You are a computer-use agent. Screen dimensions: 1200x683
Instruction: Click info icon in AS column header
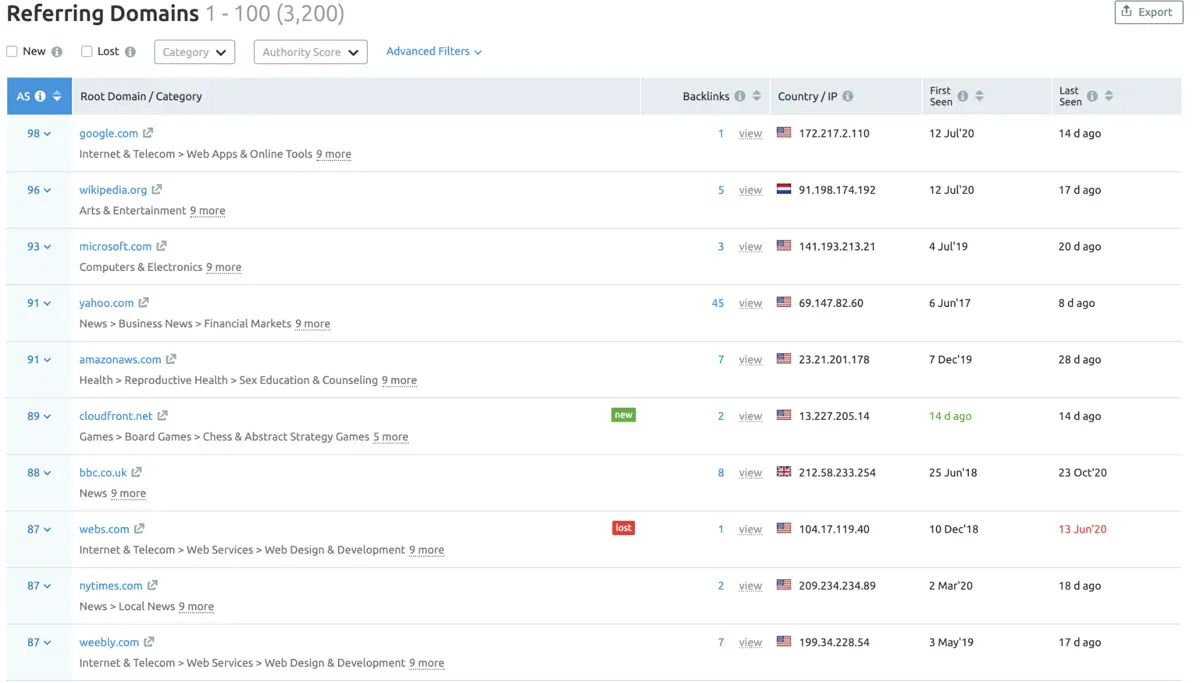pos(40,96)
